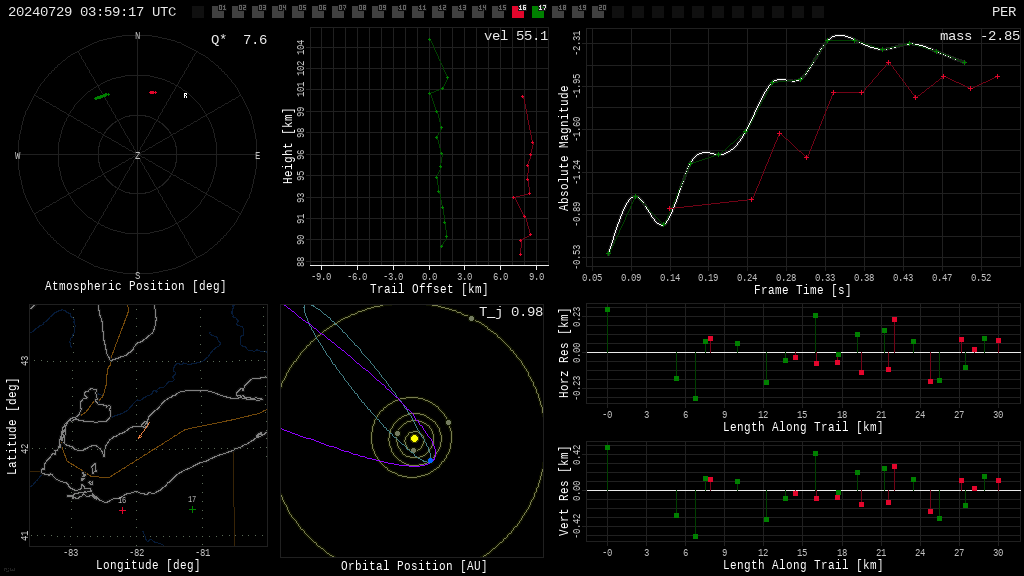
Task: Click station indicator square 19
Action: [578, 12]
